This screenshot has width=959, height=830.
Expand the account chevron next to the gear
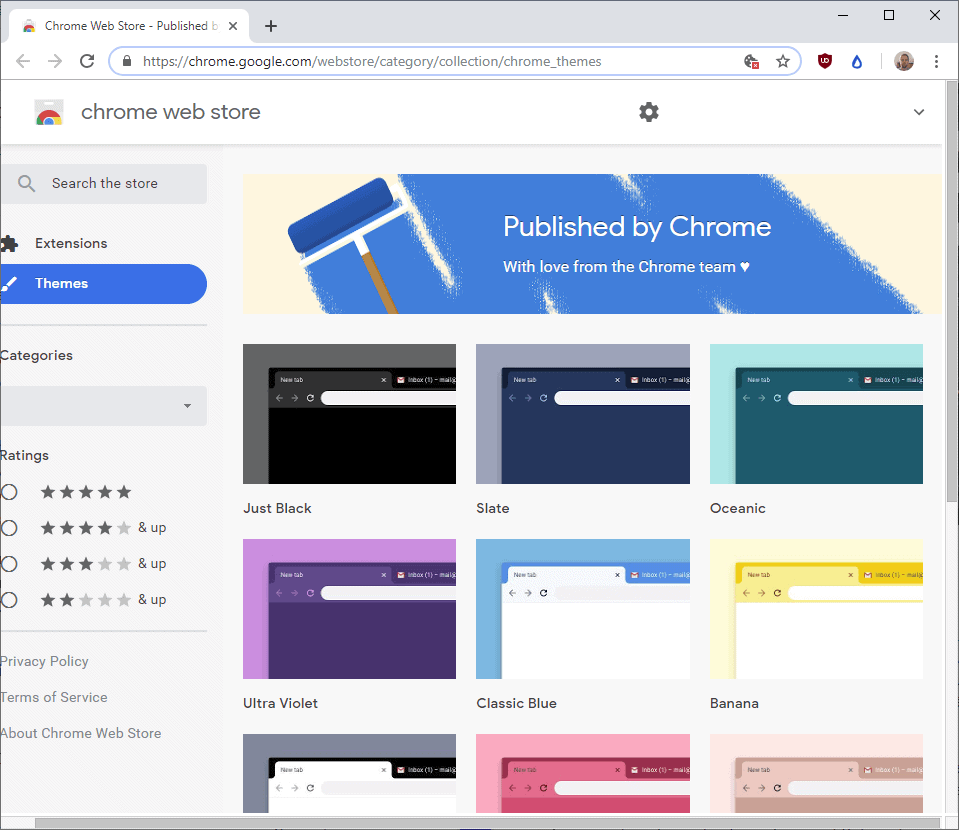(x=918, y=112)
